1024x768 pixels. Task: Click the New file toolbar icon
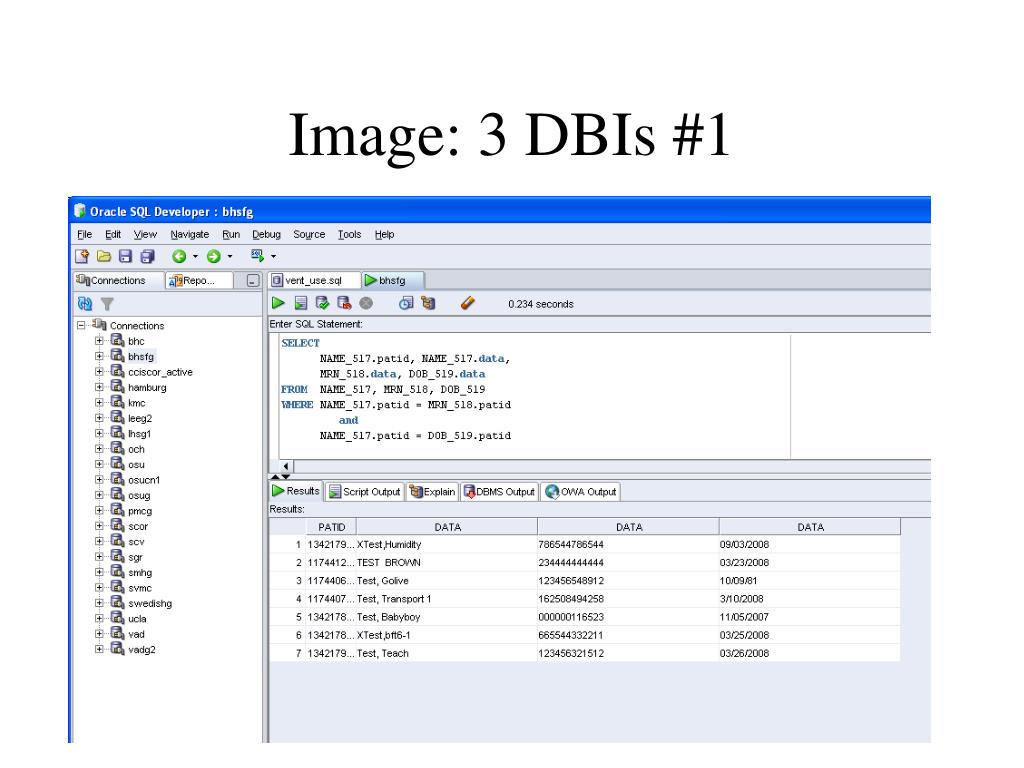[82, 257]
